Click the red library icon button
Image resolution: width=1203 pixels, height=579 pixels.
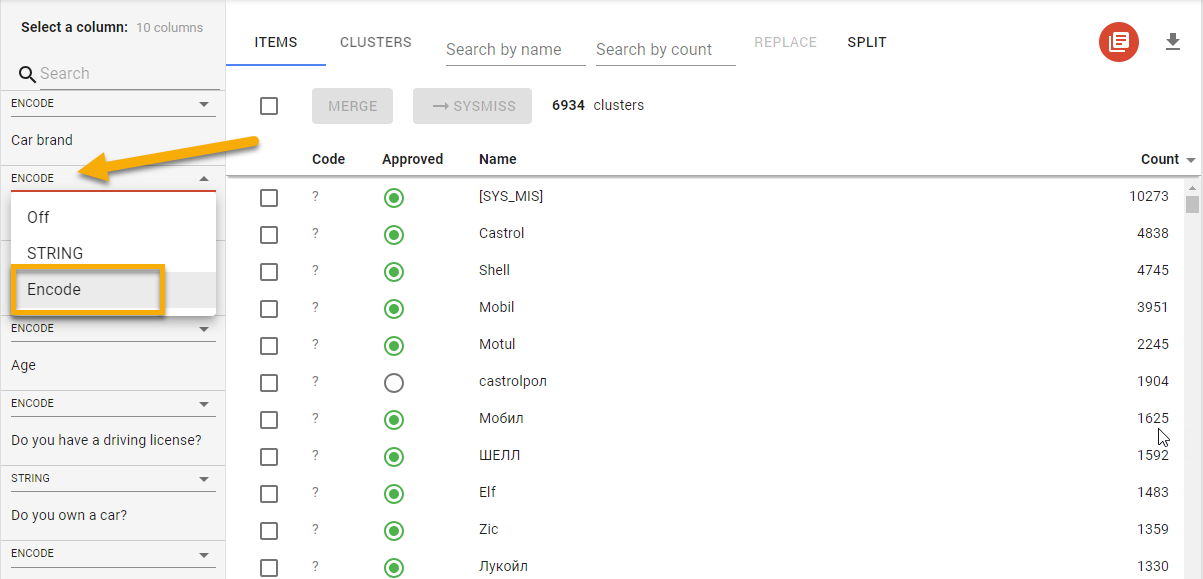tap(1118, 43)
